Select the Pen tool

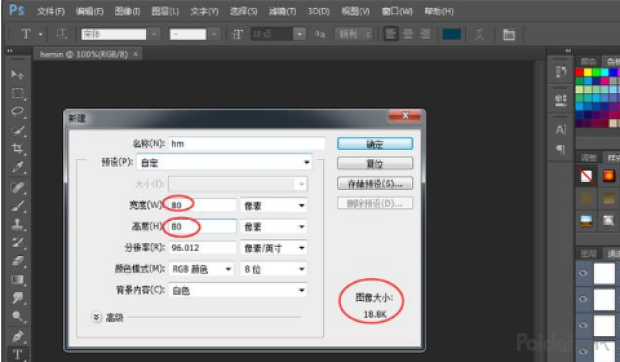[x=17, y=336]
